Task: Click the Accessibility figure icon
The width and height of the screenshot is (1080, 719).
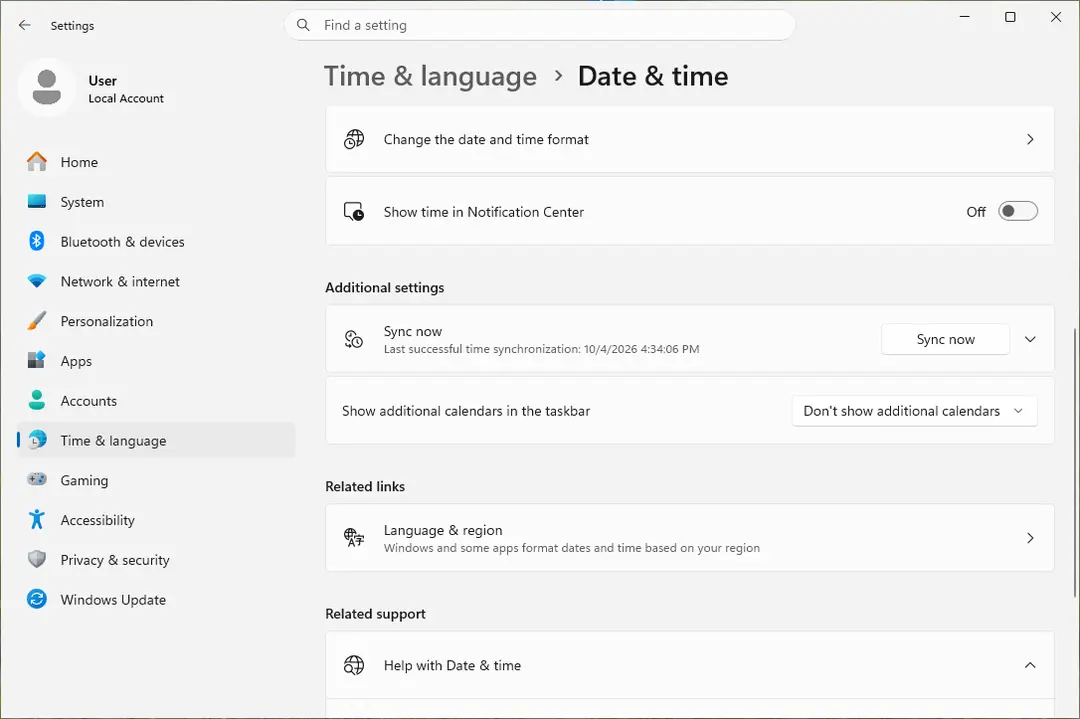Action: point(37,519)
